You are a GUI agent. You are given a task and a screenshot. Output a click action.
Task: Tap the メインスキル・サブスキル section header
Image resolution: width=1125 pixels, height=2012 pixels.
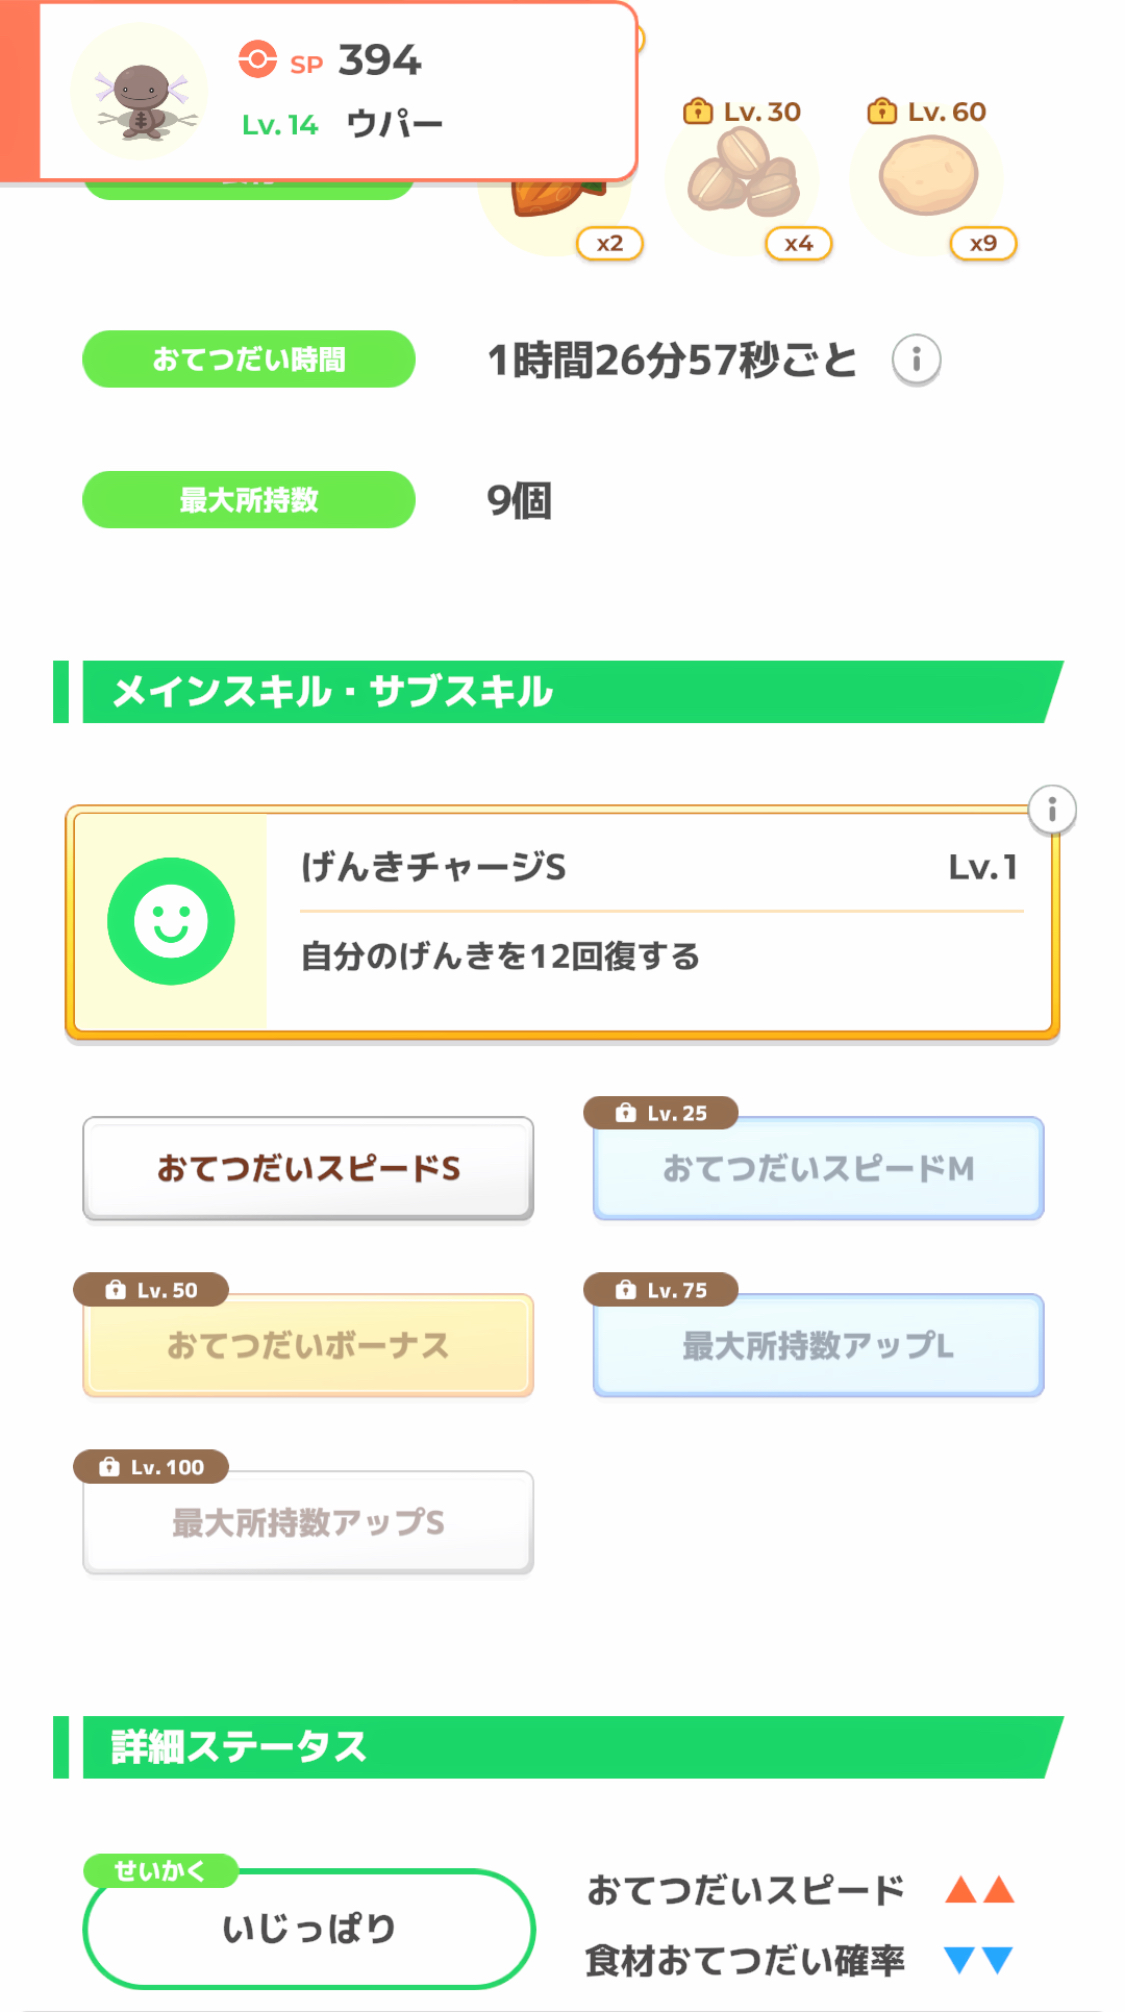[560, 692]
